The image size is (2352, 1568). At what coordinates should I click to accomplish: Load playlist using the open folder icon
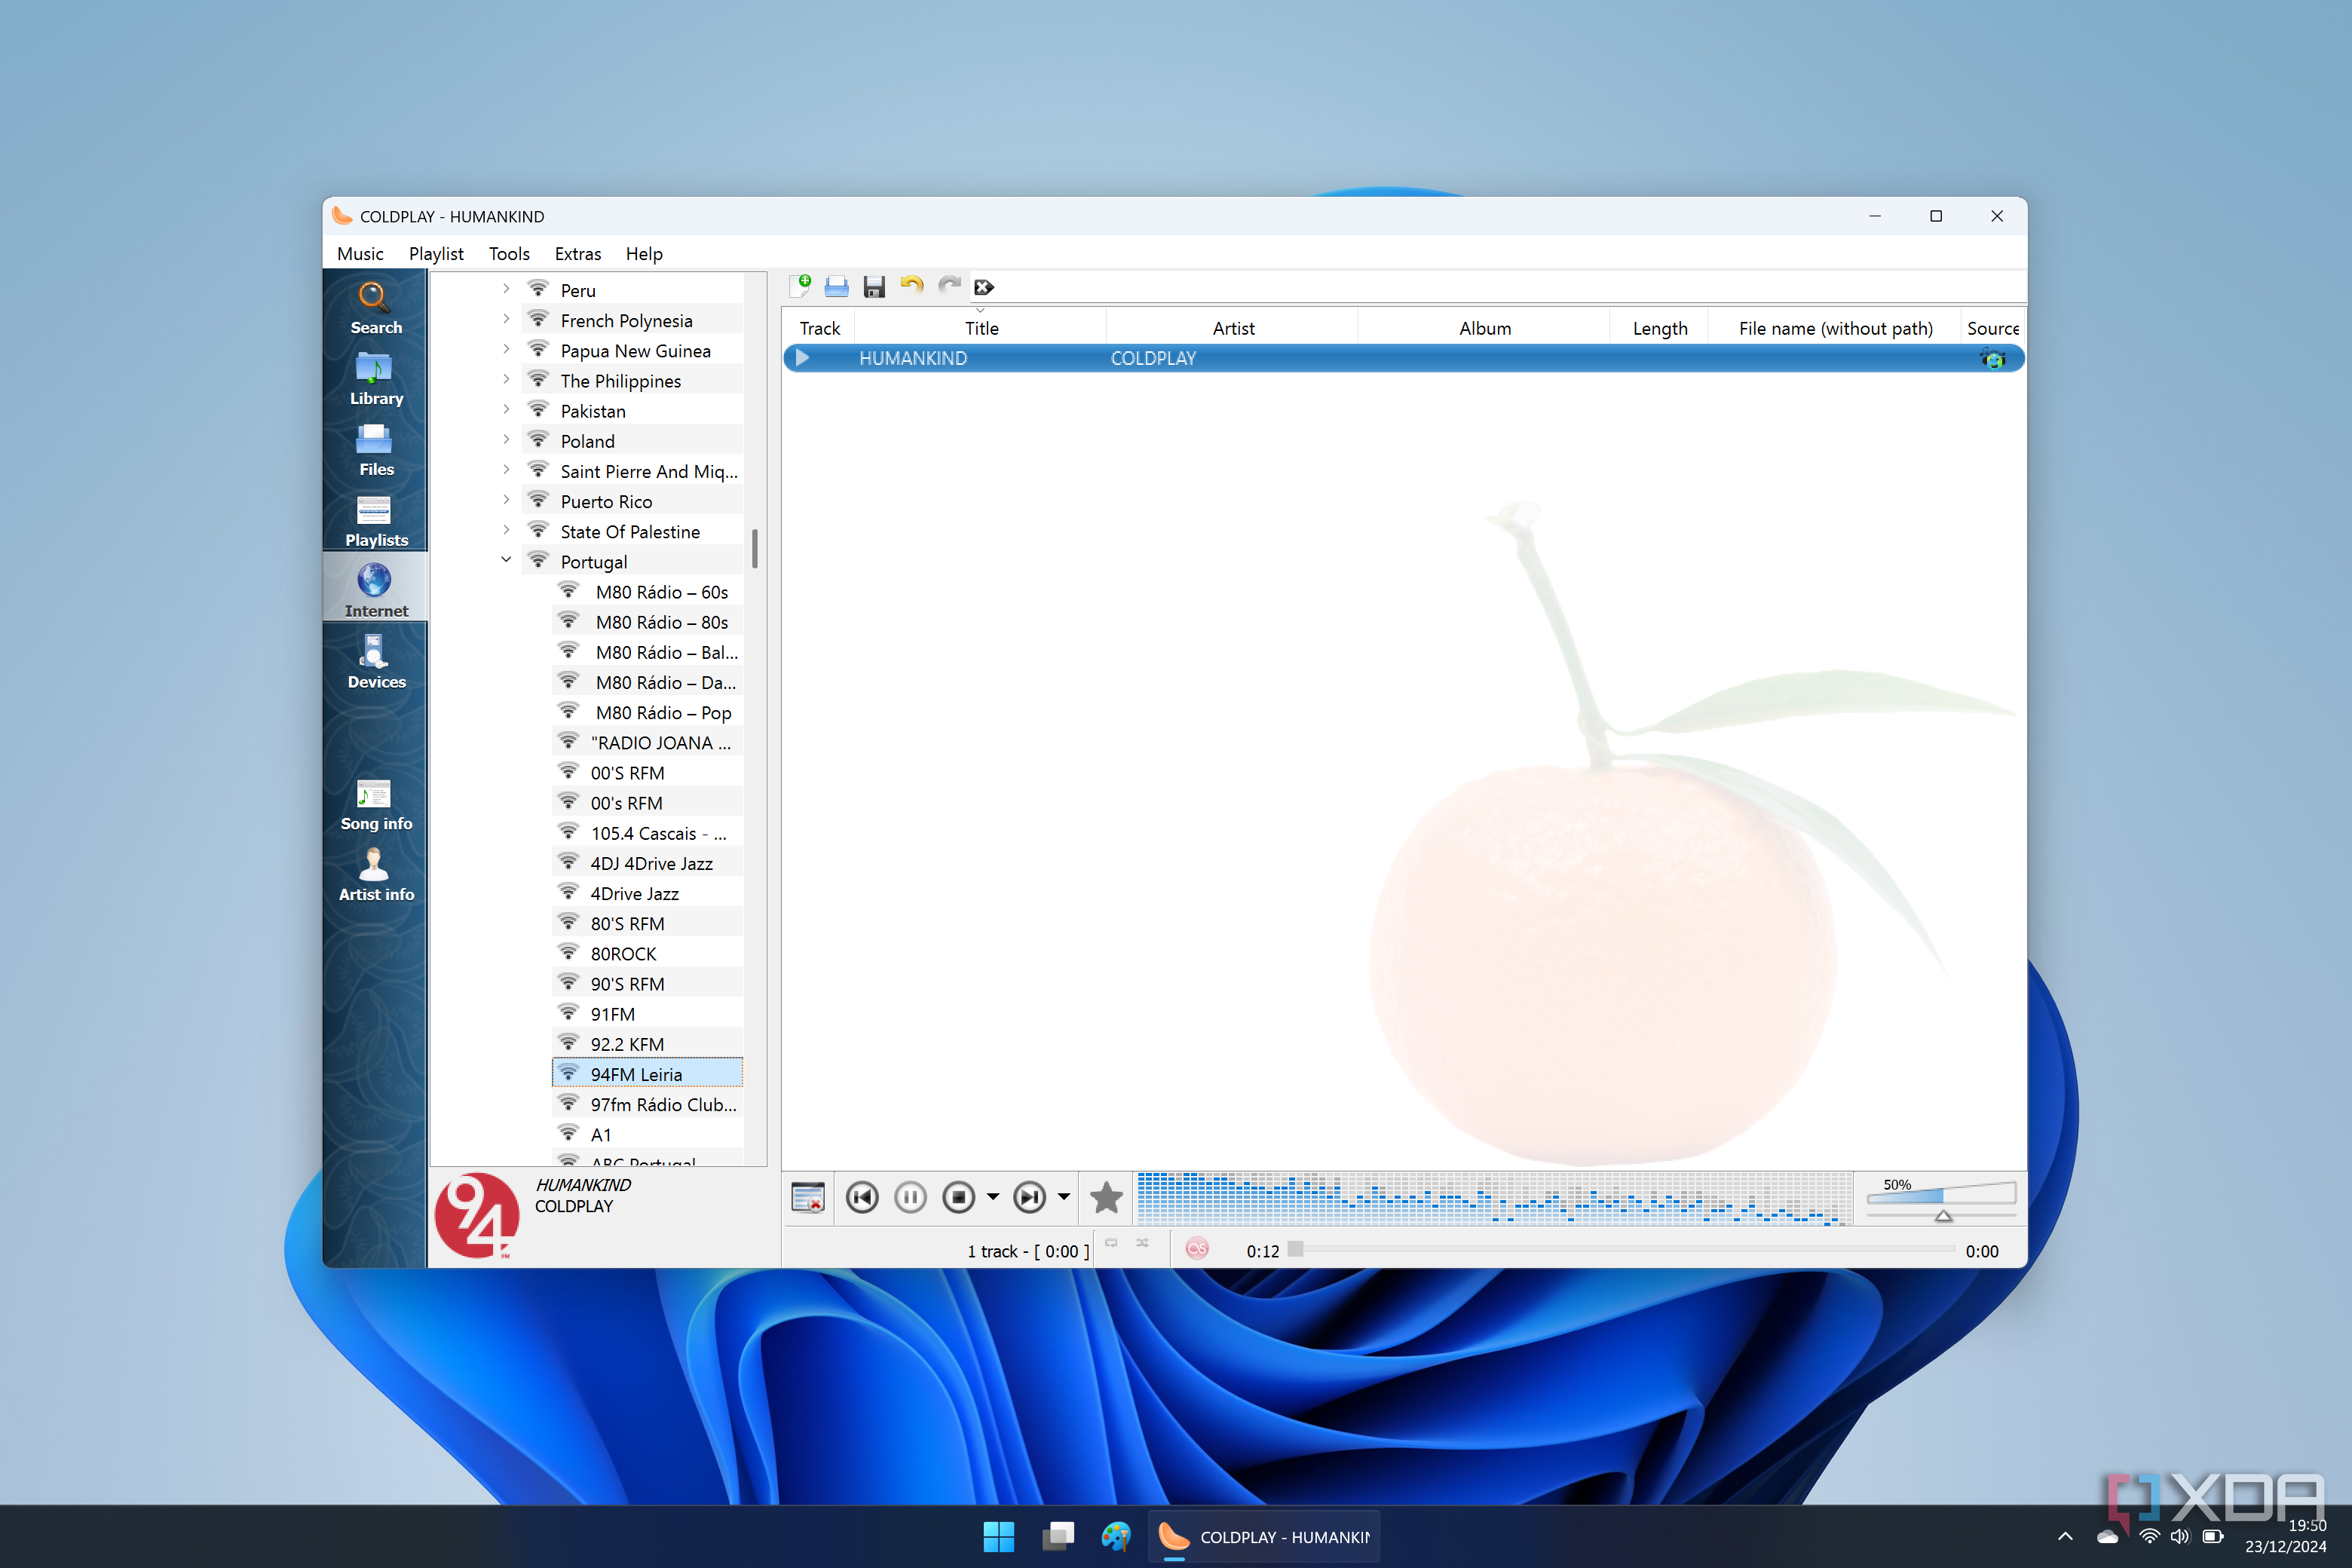coord(836,287)
